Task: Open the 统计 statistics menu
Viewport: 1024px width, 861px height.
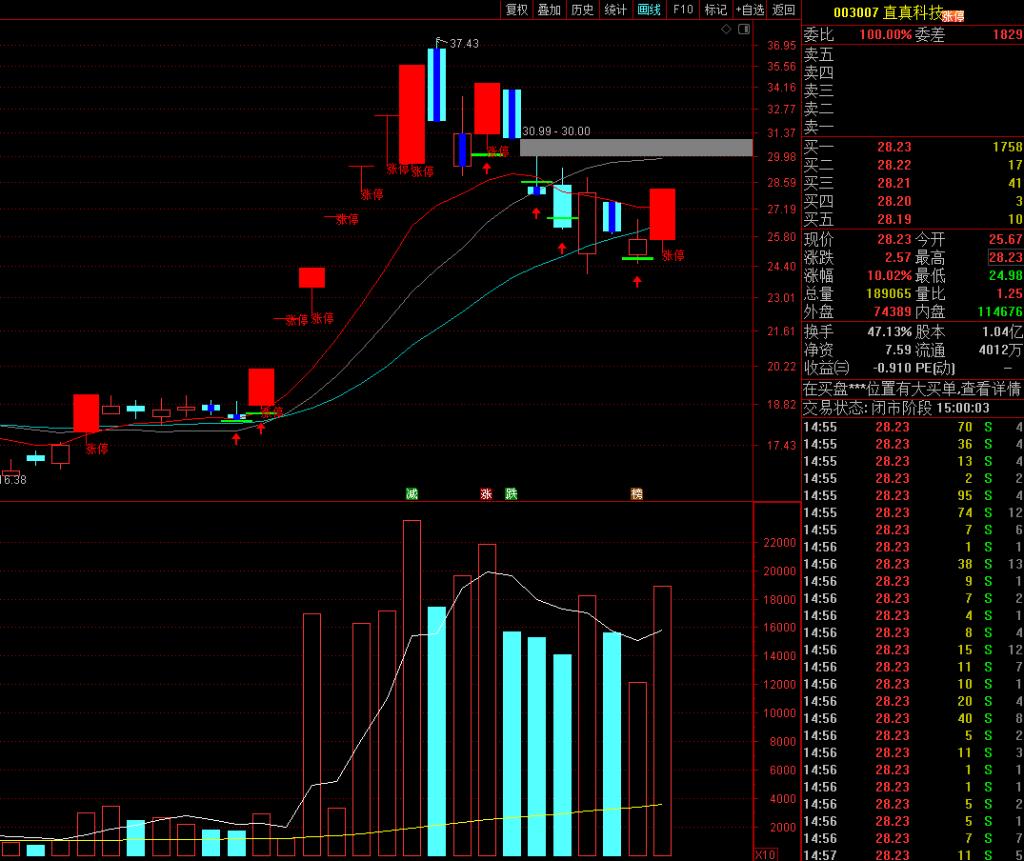Action: 616,10
